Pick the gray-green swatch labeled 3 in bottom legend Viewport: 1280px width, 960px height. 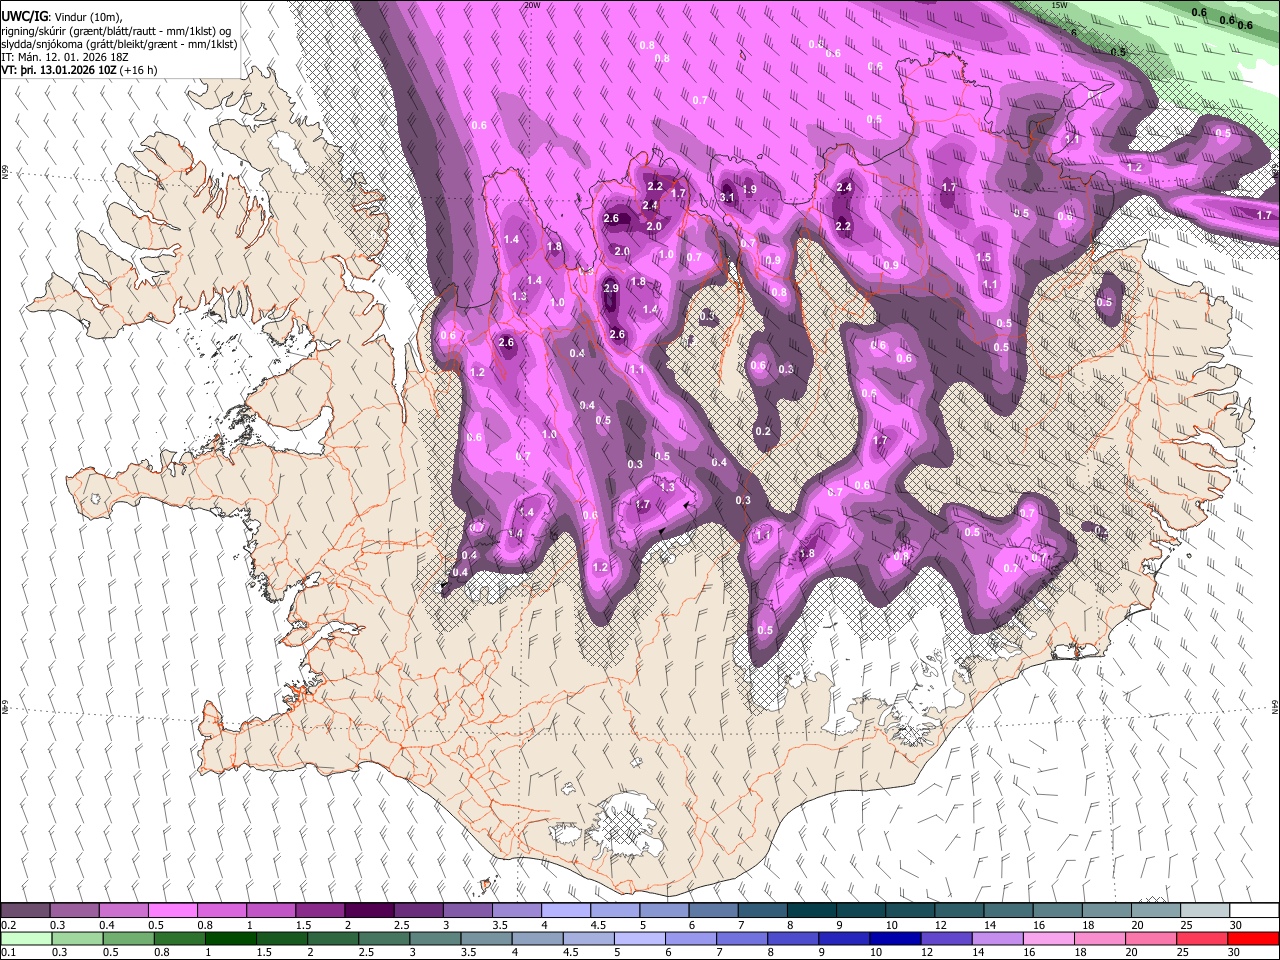click(x=436, y=938)
